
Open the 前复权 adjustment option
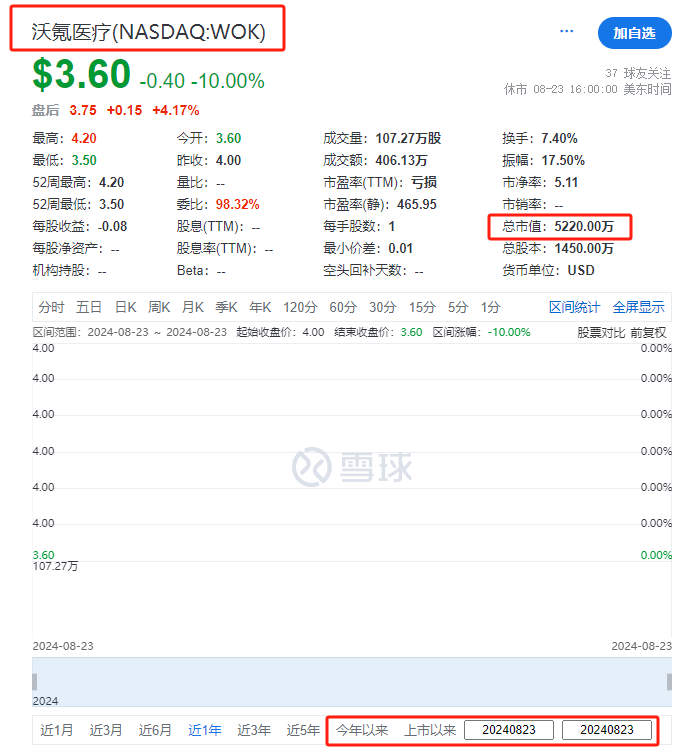(x=648, y=332)
